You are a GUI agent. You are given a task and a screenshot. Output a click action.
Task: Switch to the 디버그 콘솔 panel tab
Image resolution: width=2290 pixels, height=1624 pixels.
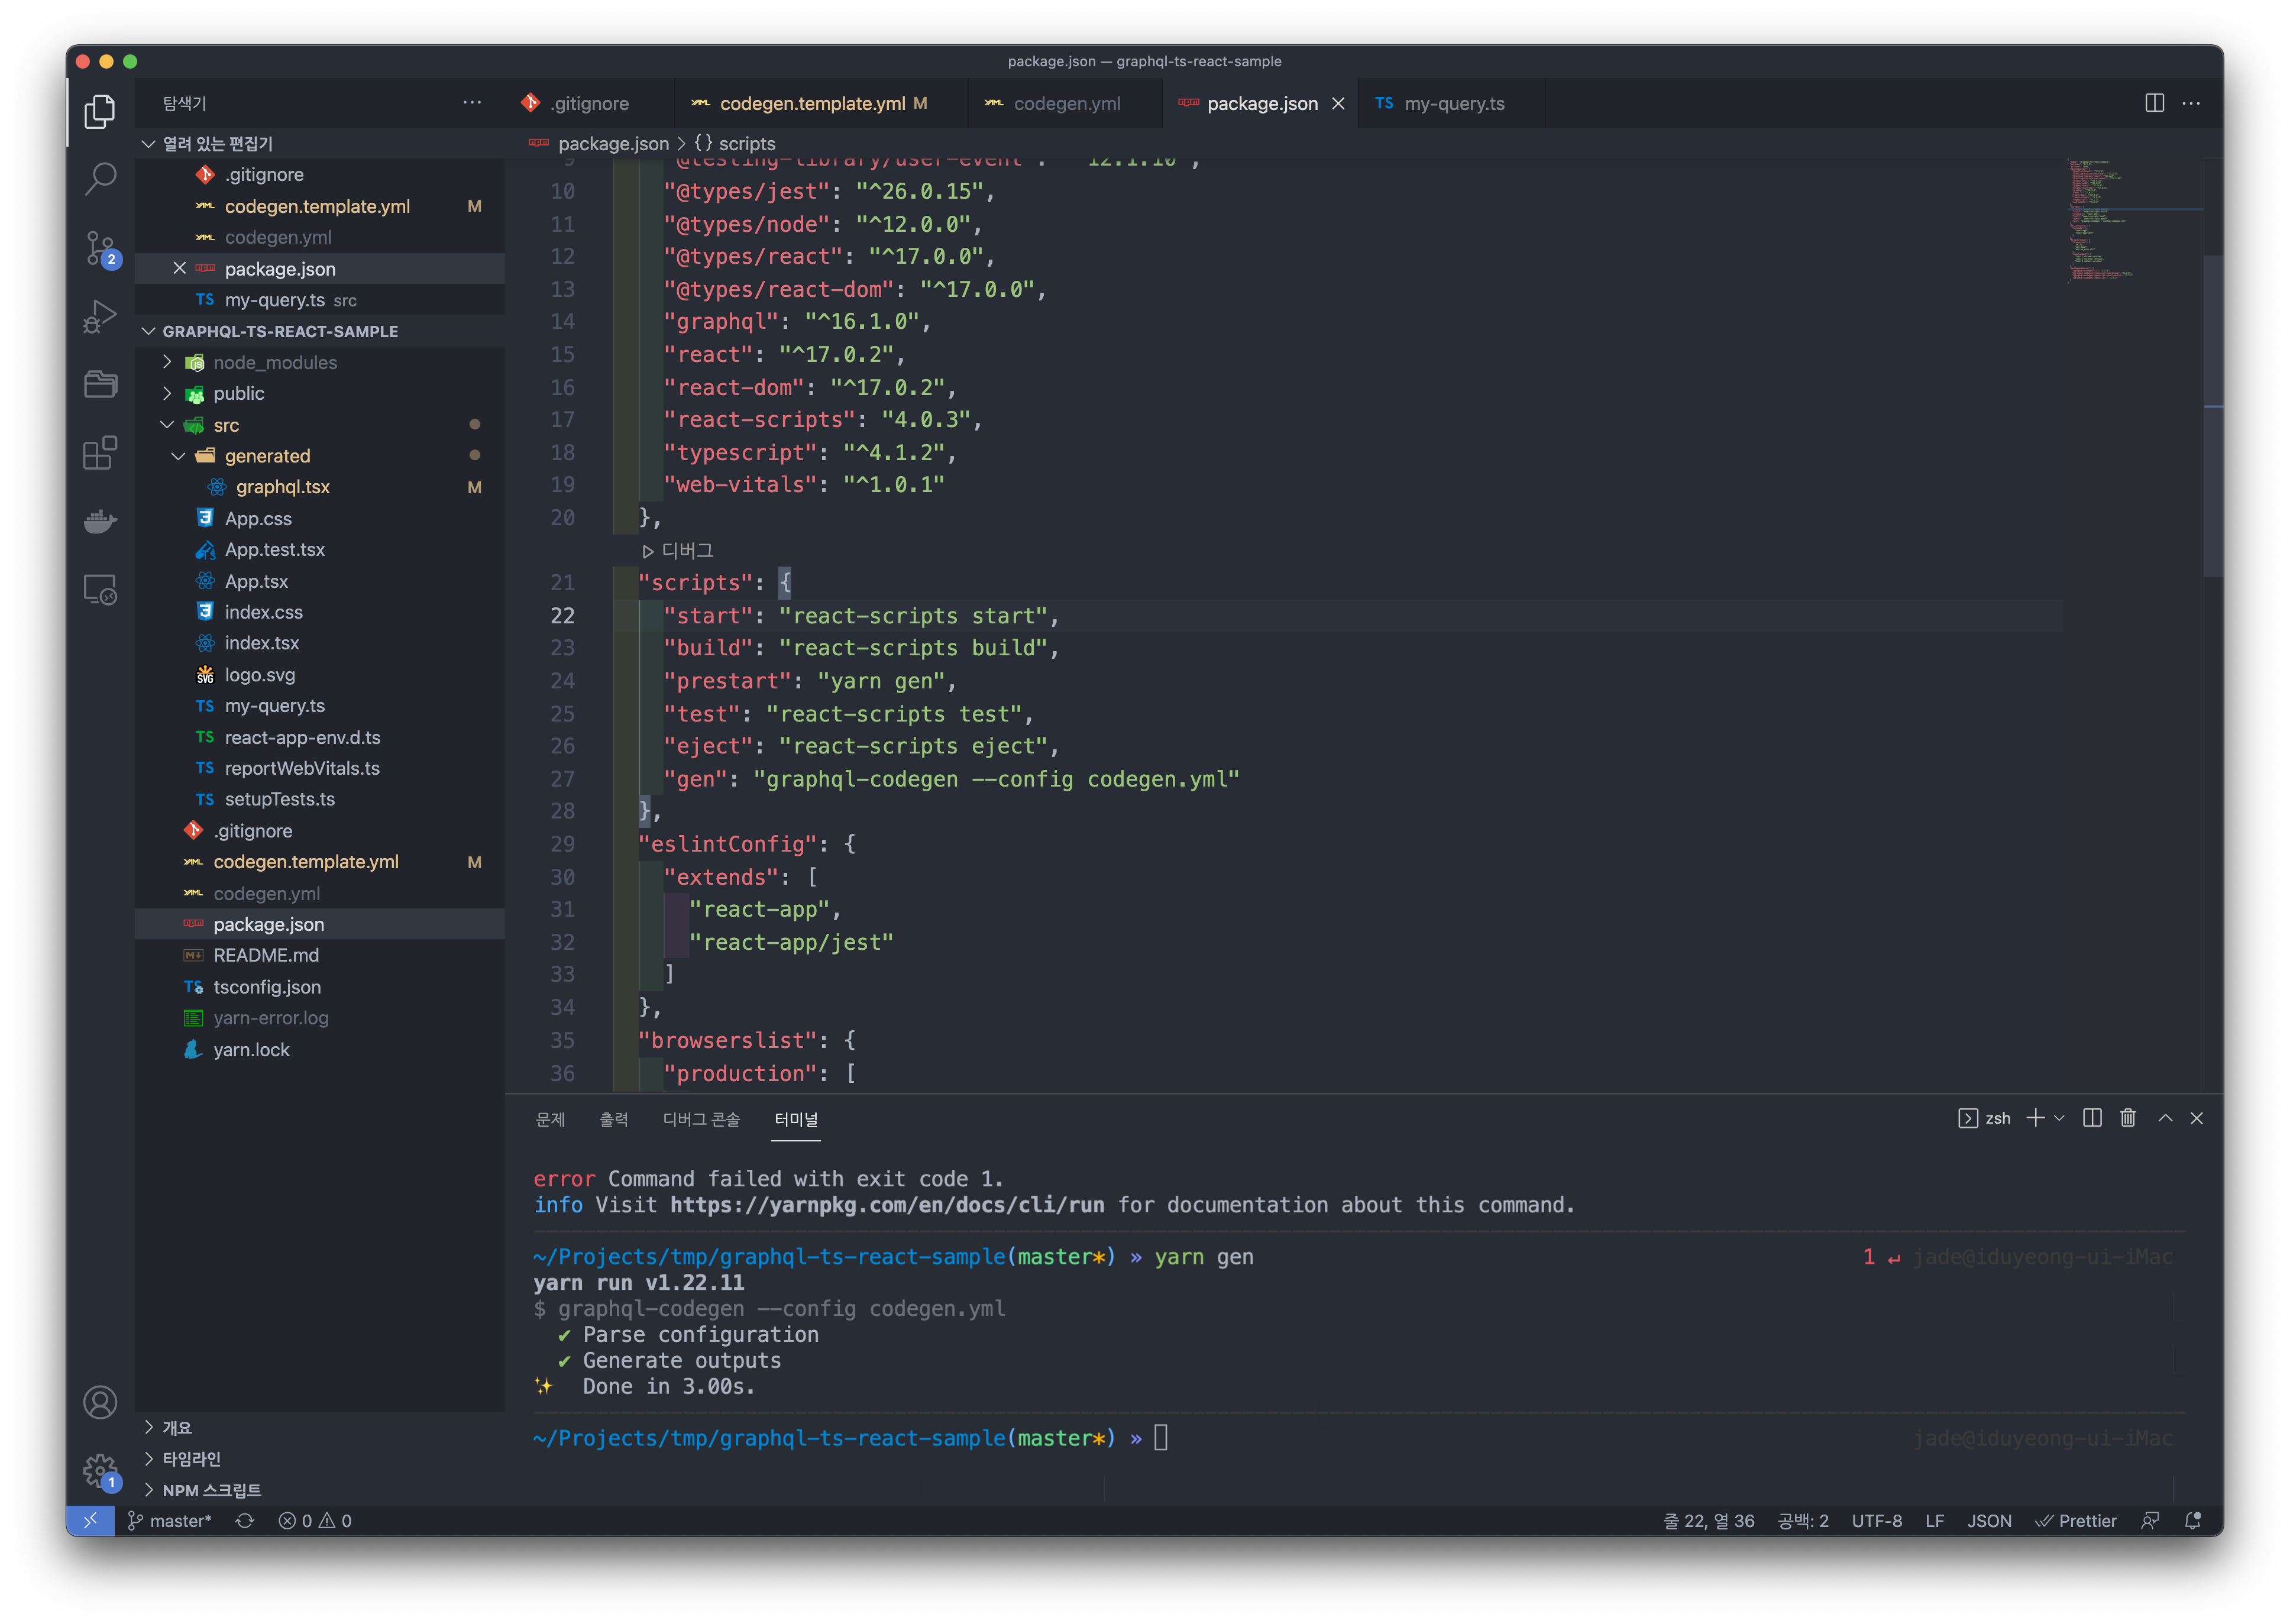point(701,1119)
